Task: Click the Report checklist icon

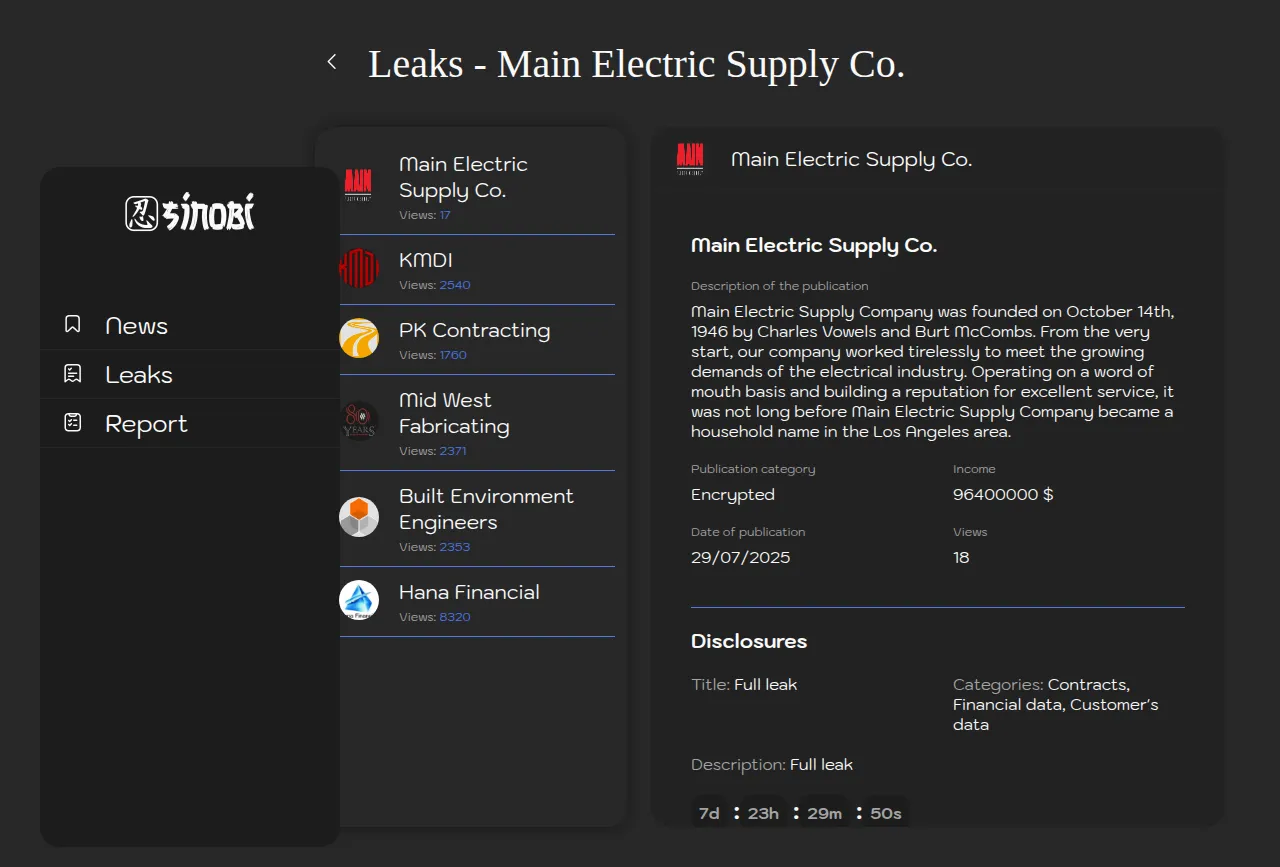Action: (x=72, y=422)
